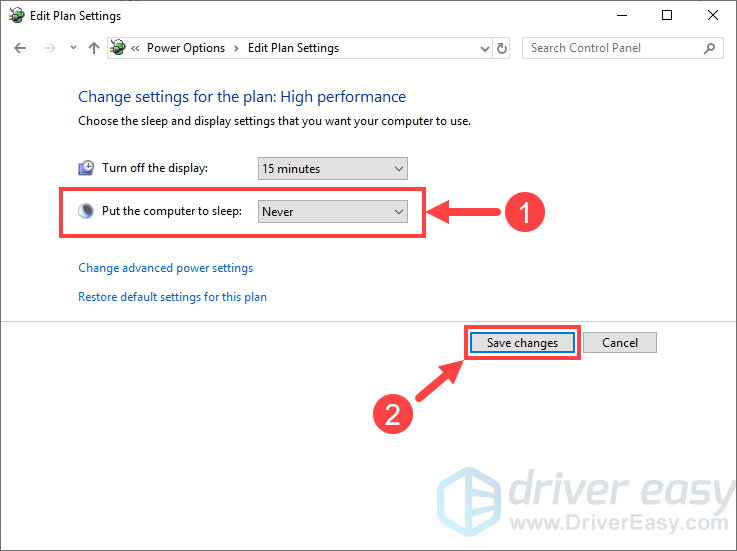Click the Forward navigation arrow
Image resolution: width=737 pixels, height=551 pixels.
[x=47, y=48]
